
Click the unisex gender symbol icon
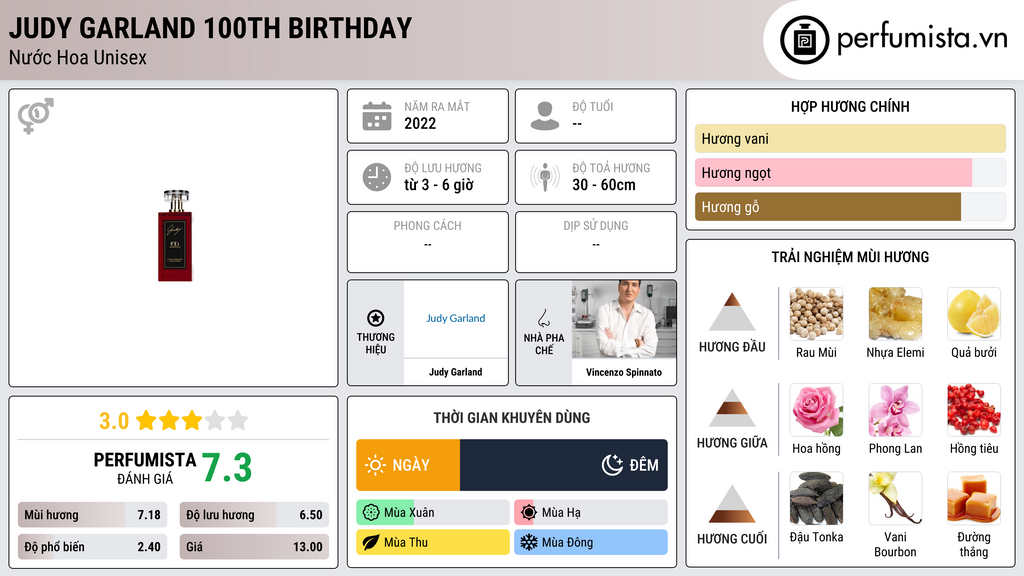click(x=36, y=116)
